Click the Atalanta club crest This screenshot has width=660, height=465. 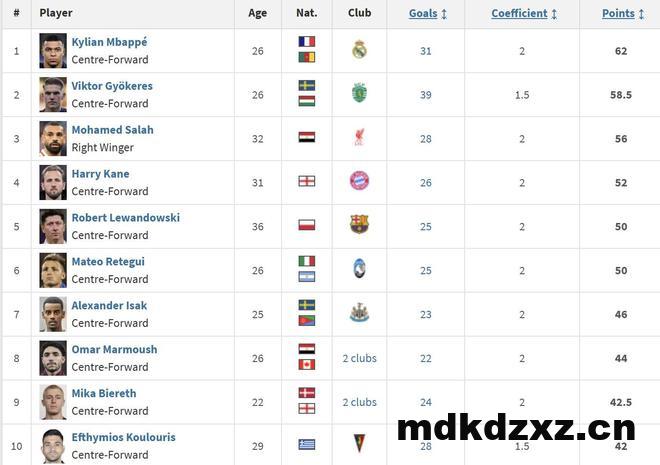coord(359,269)
